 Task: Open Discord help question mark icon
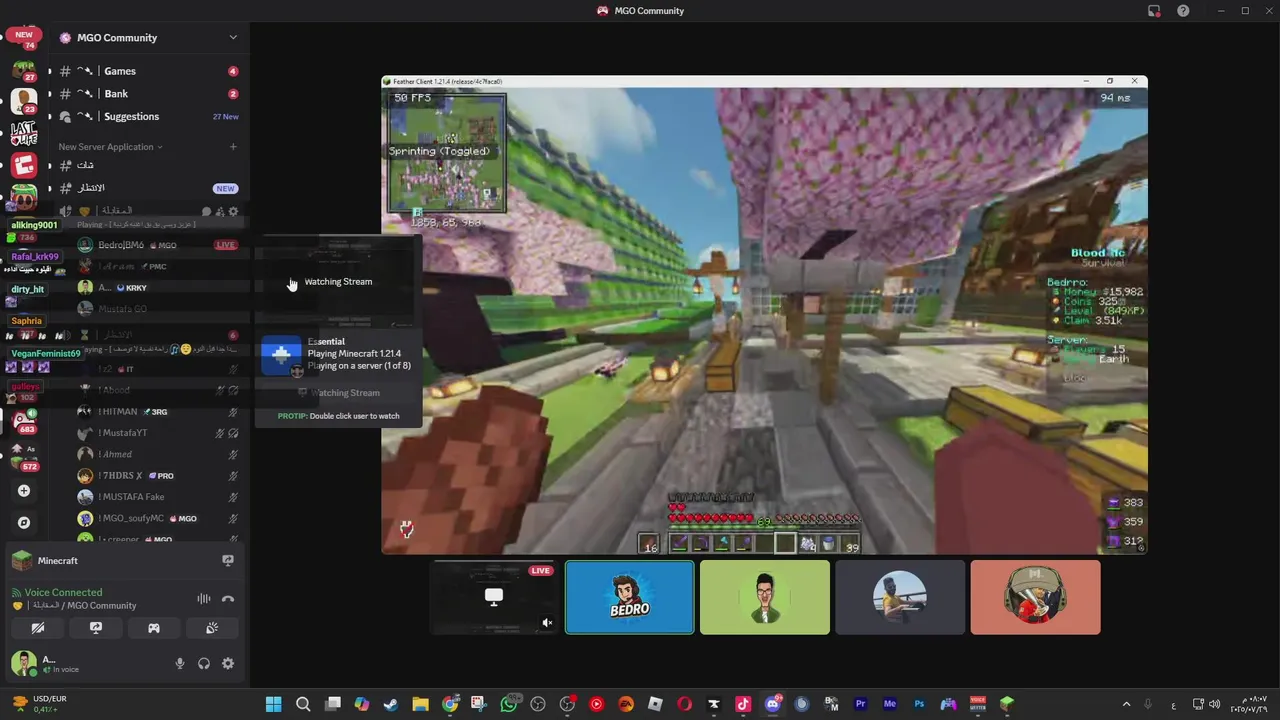[x=1184, y=11]
